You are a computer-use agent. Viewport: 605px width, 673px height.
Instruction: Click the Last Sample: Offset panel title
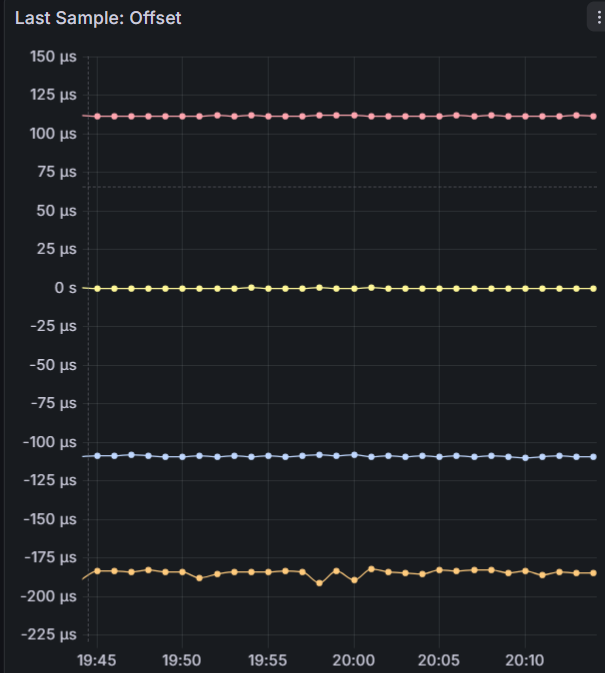98,18
